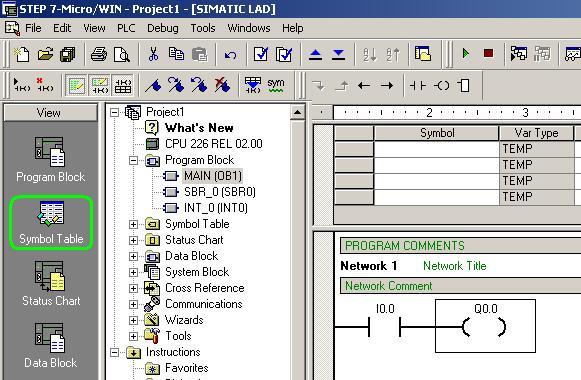This screenshot has height=380, width=581.
Task: Click first empty Symbol cell in variable table
Action: click(436, 149)
